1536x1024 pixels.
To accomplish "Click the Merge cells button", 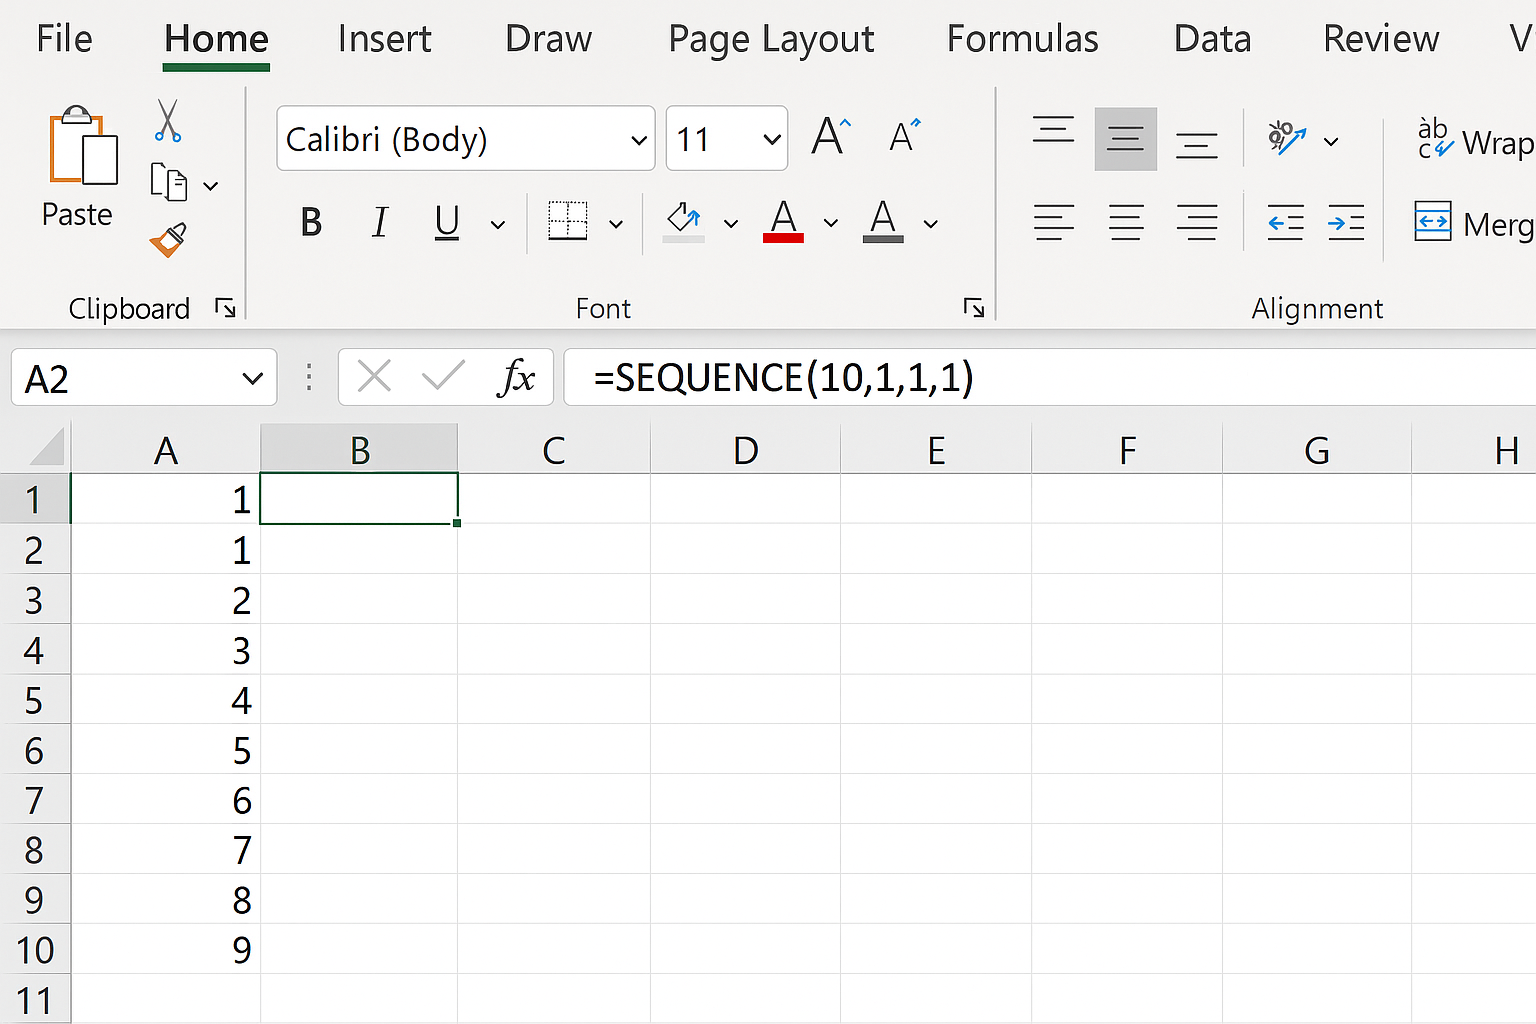I will point(1474,222).
